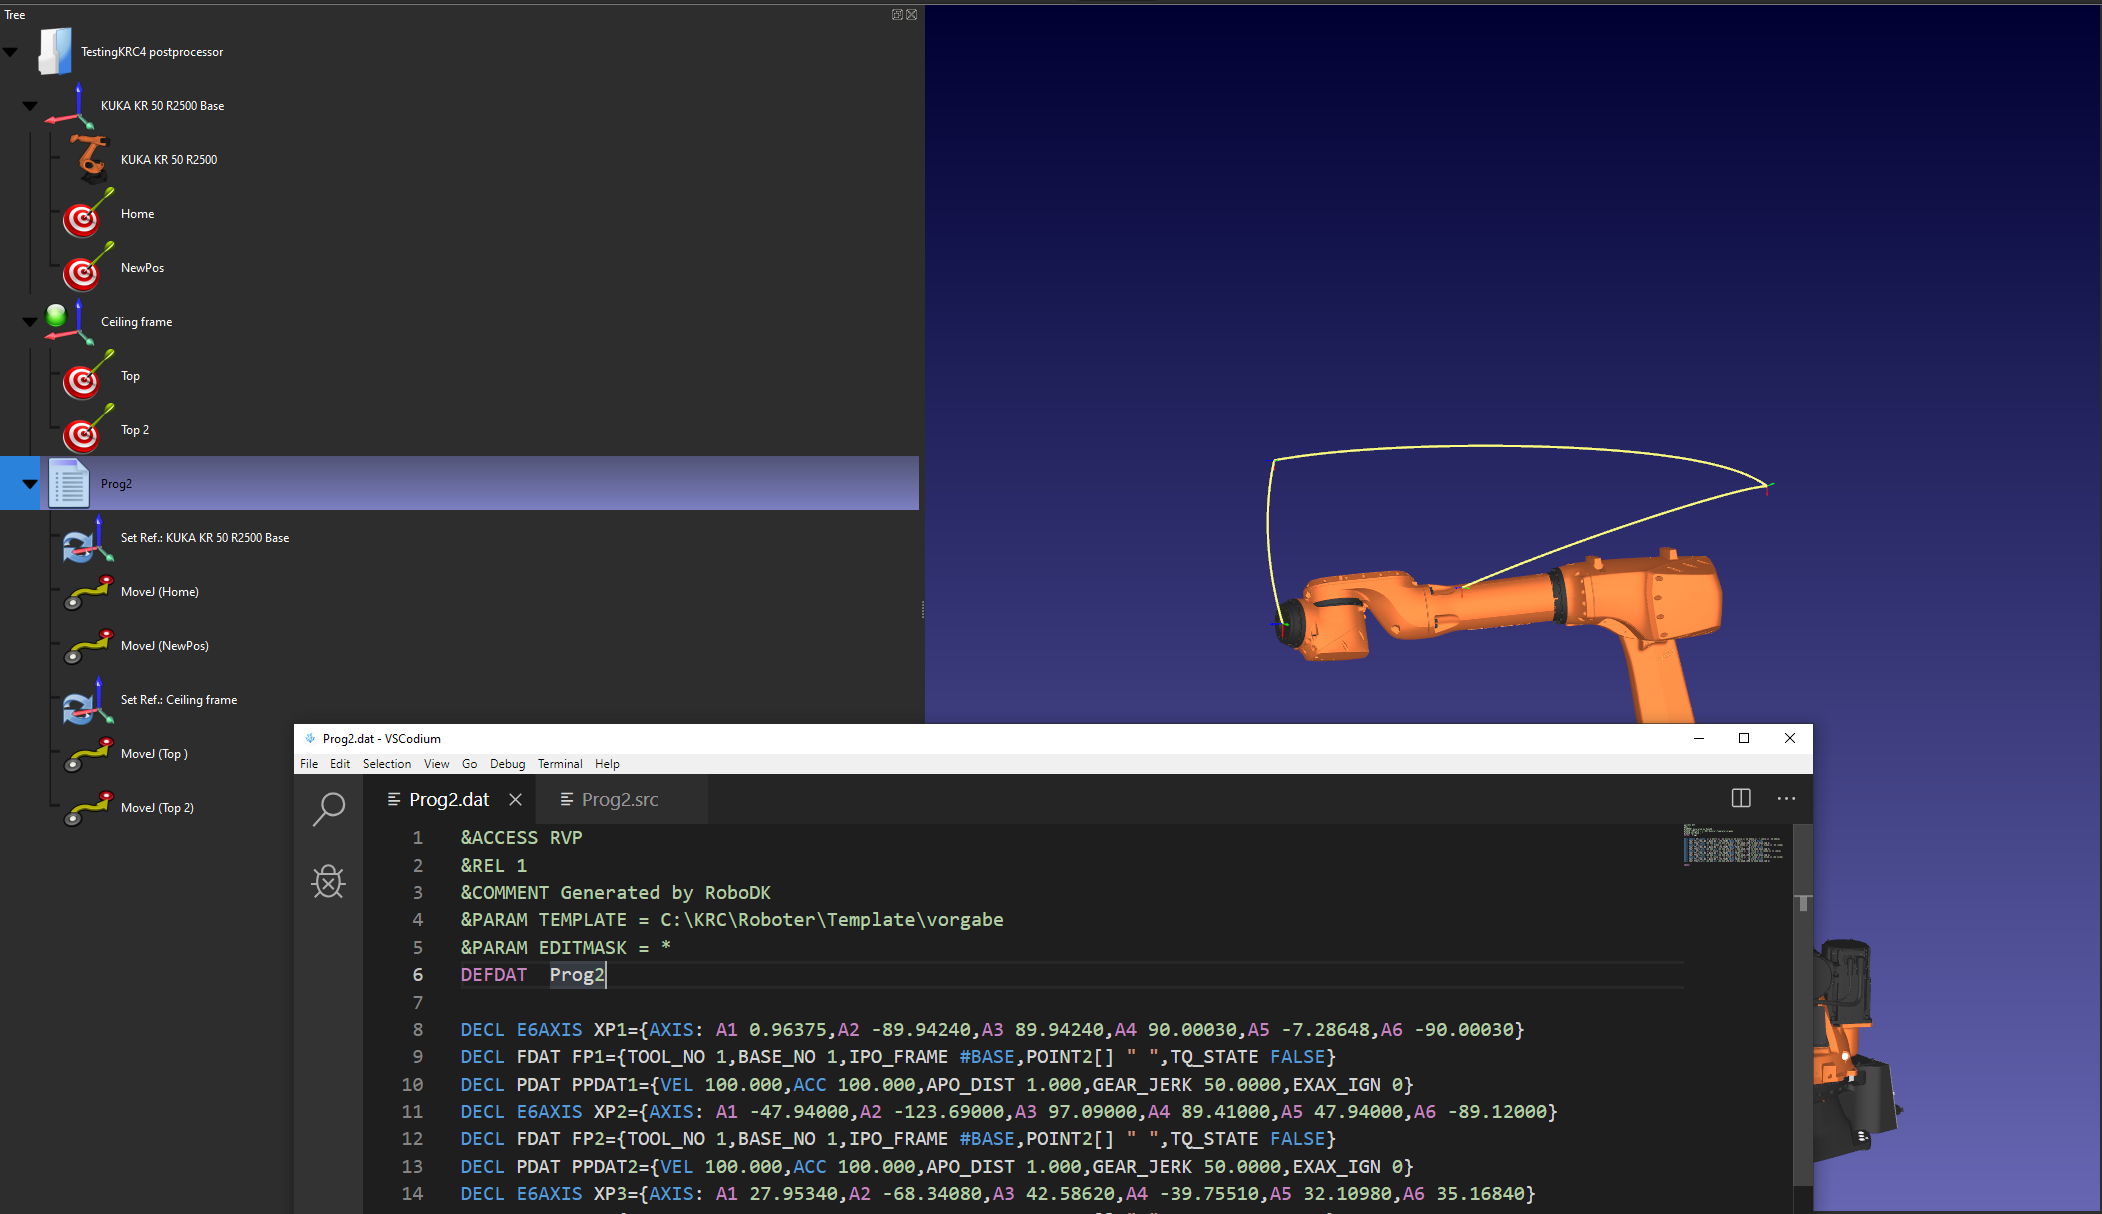Screen dimensions: 2102x1214
Task: Click the tree panel float icon
Action: 897,15
